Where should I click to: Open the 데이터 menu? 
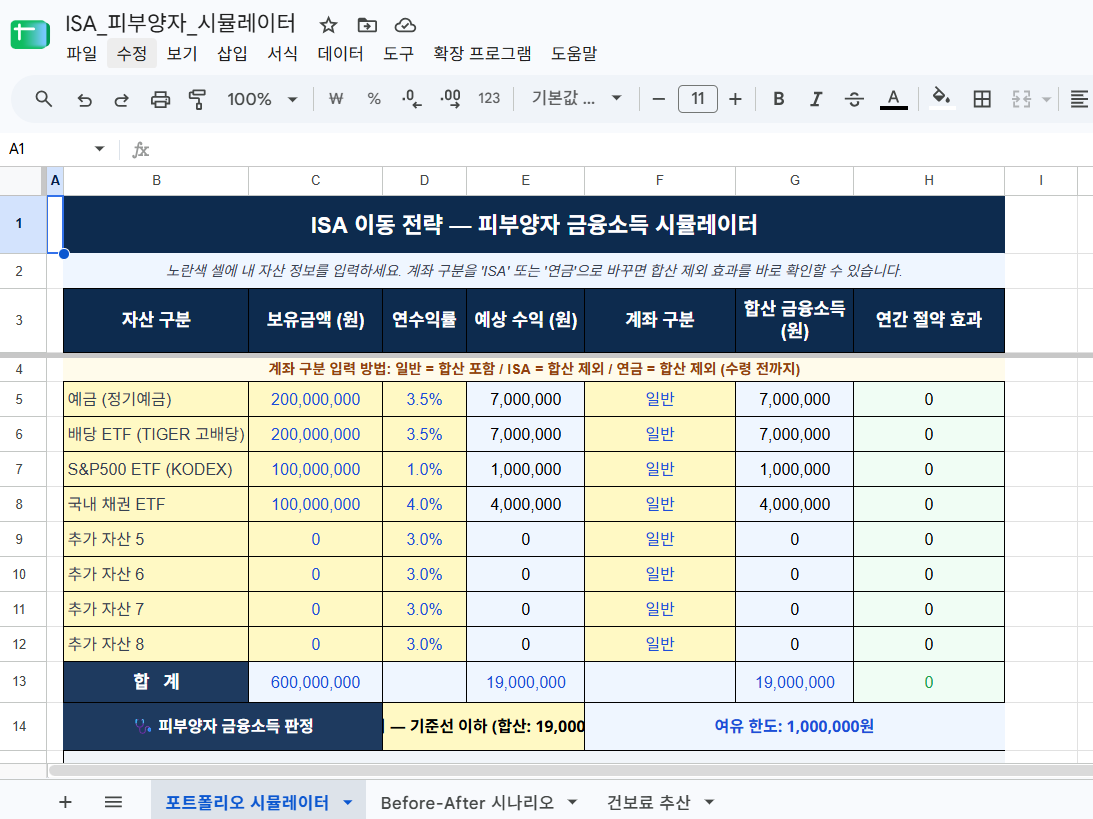coord(340,54)
